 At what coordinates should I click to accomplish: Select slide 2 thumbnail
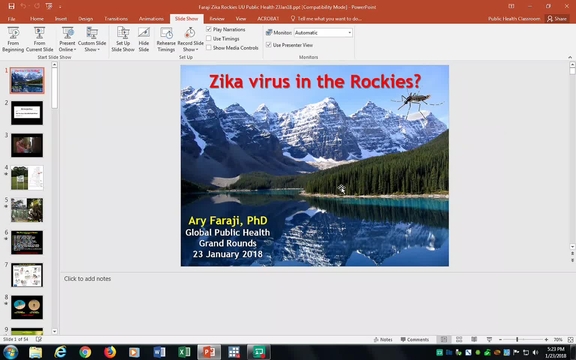click(x=27, y=113)
